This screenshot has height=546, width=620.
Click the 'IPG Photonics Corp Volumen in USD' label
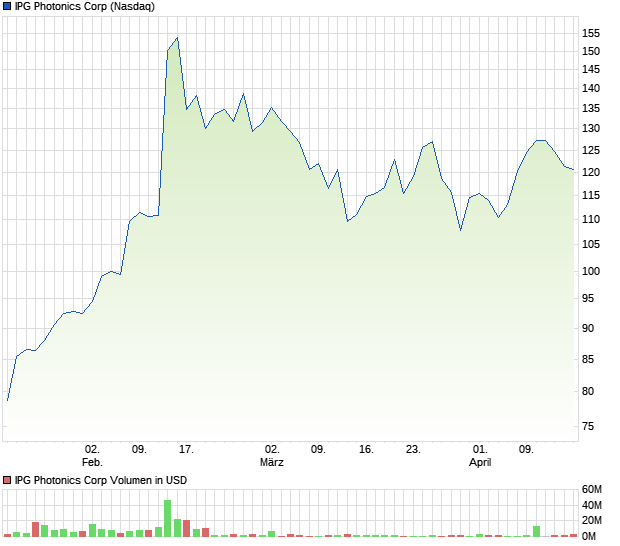[100, 480]
